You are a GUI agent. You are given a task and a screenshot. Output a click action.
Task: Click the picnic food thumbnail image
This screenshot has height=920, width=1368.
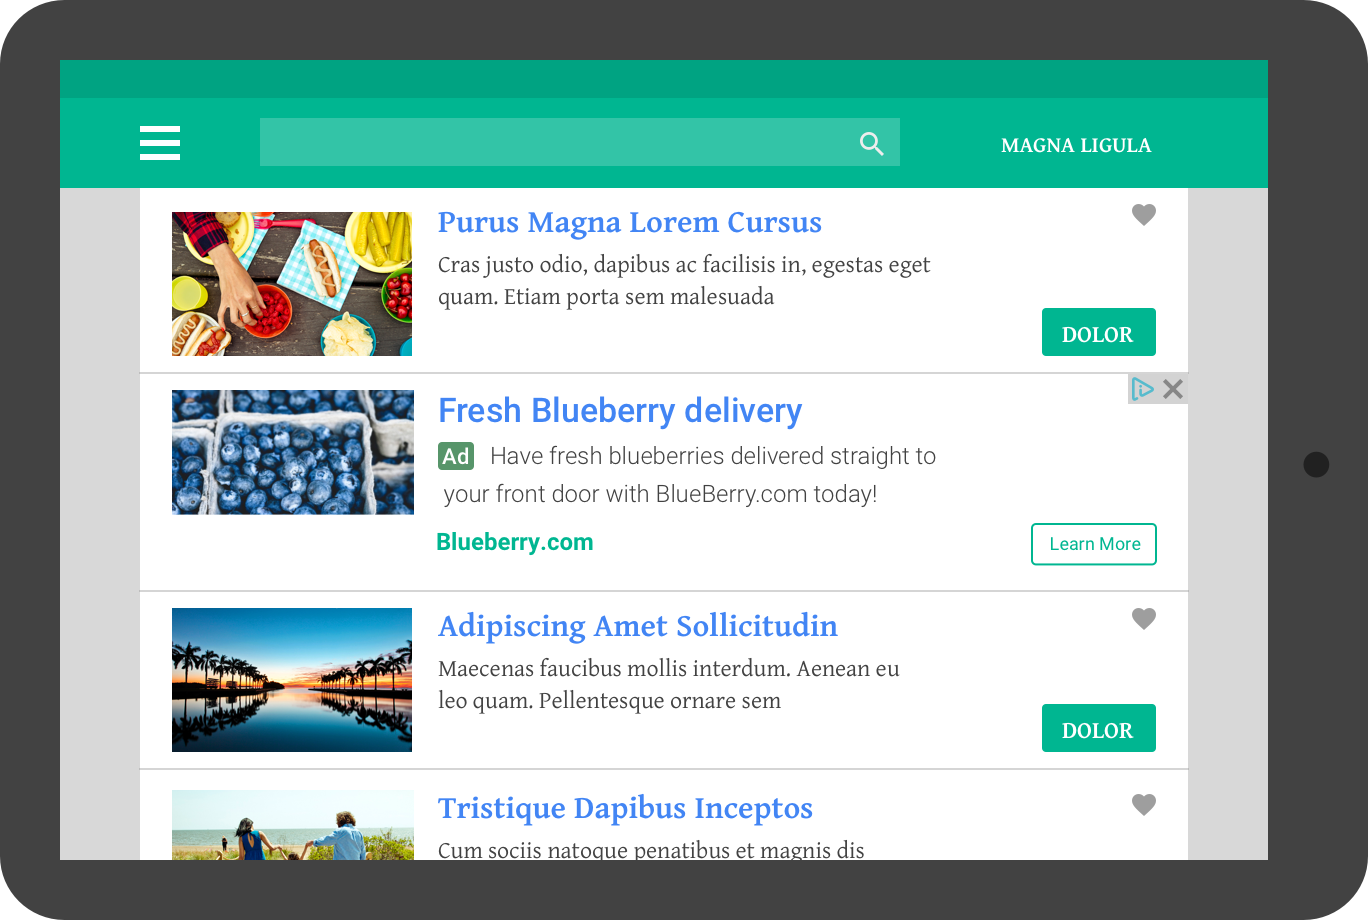pos(292,284)
